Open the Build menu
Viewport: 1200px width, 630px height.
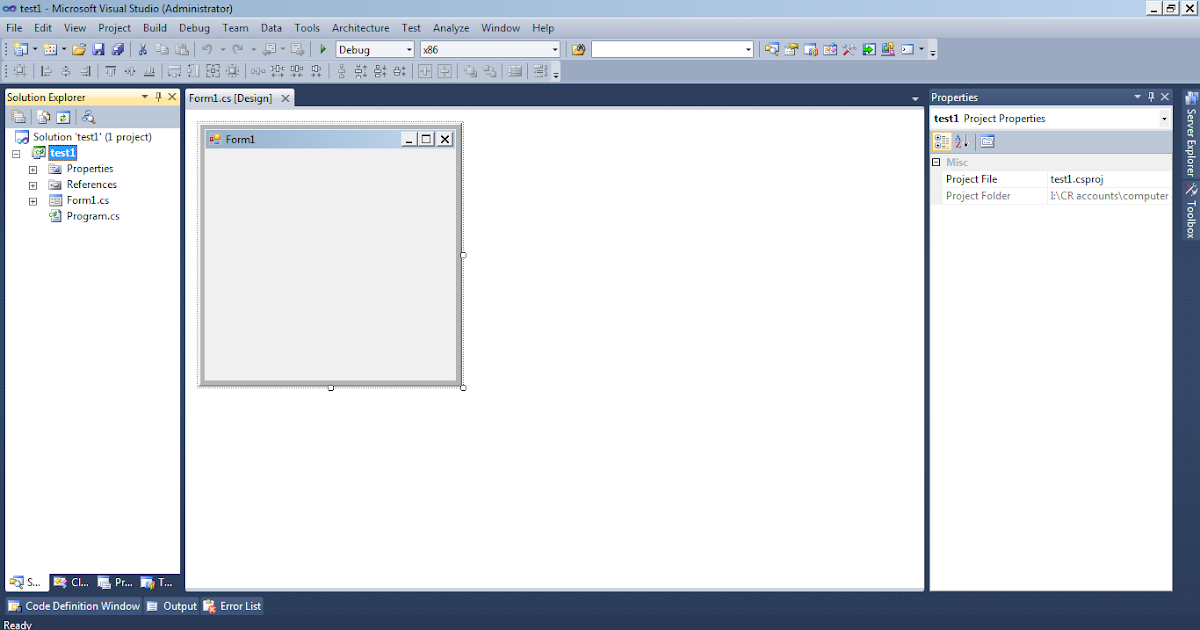coord(154,28)
